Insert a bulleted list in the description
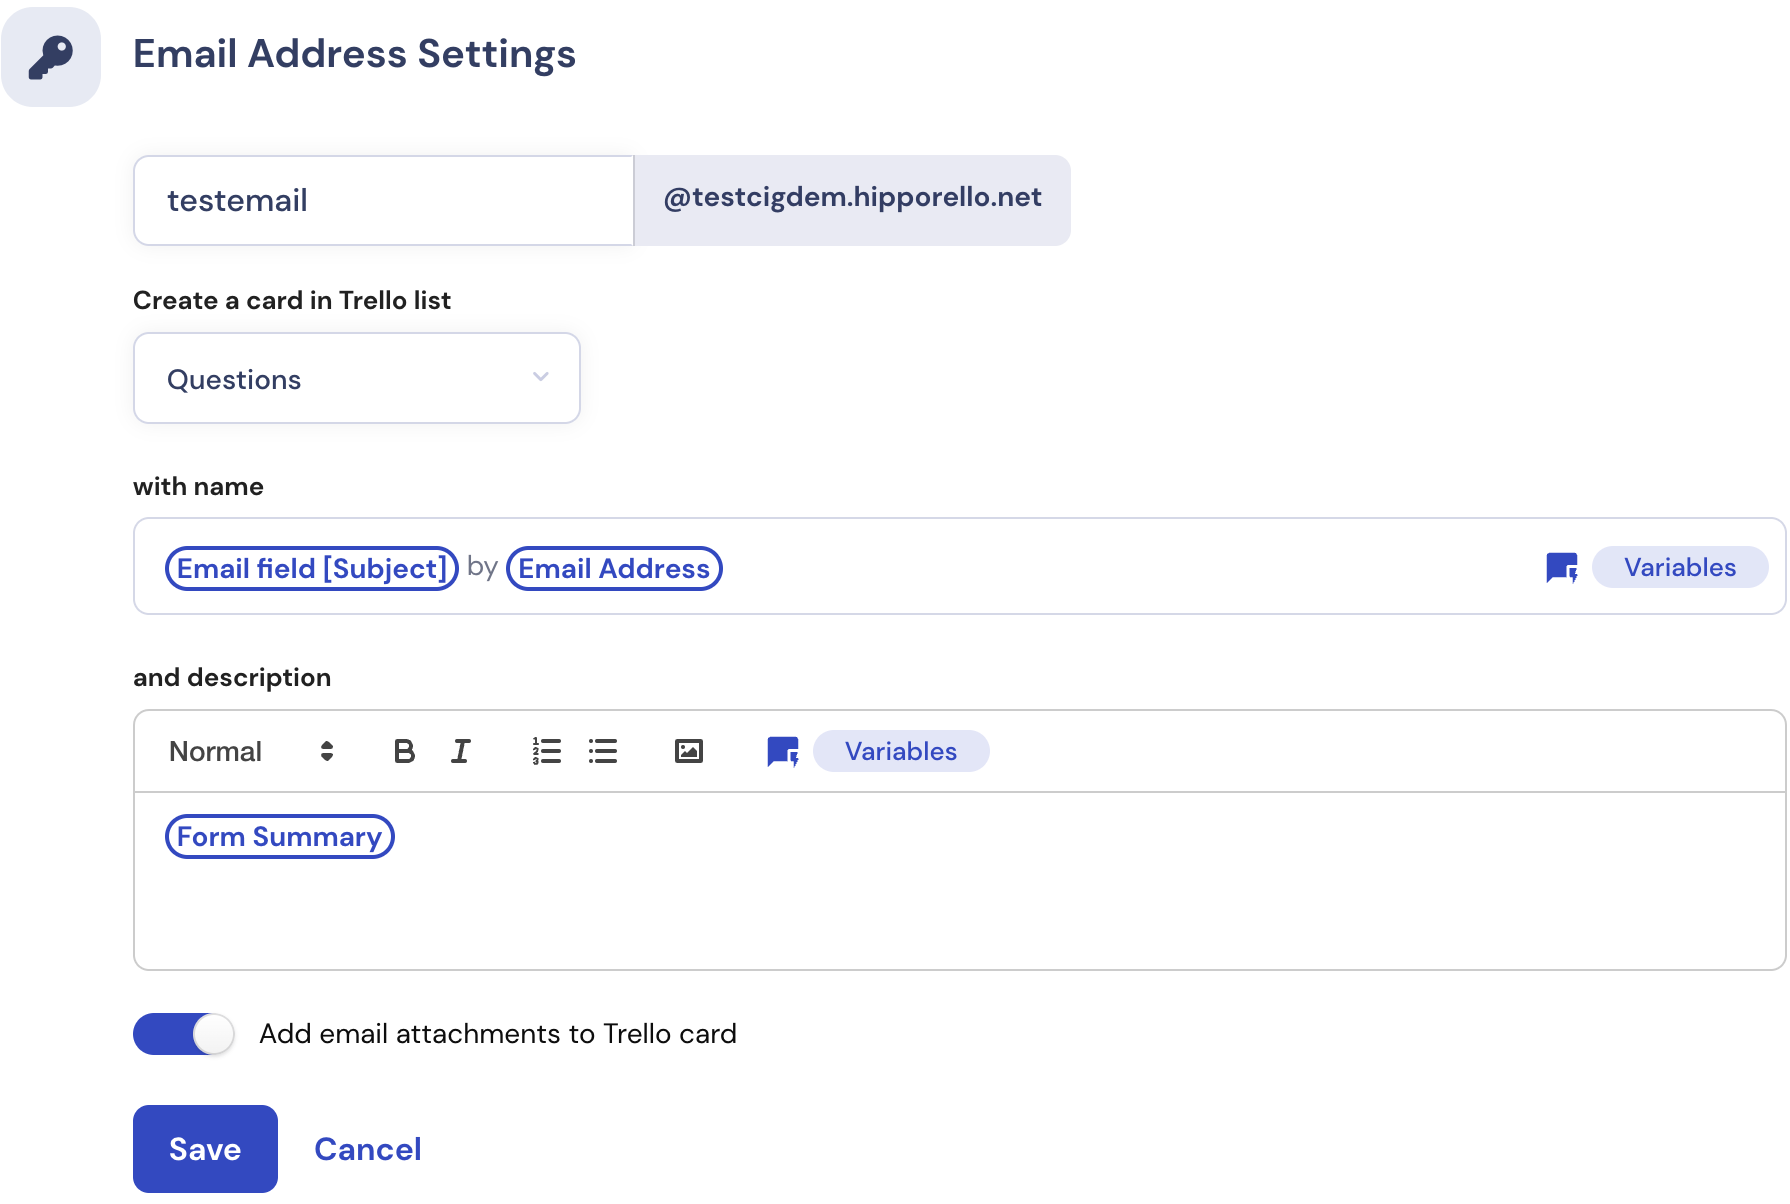Screen dimensions: 1790x1204 603,751
